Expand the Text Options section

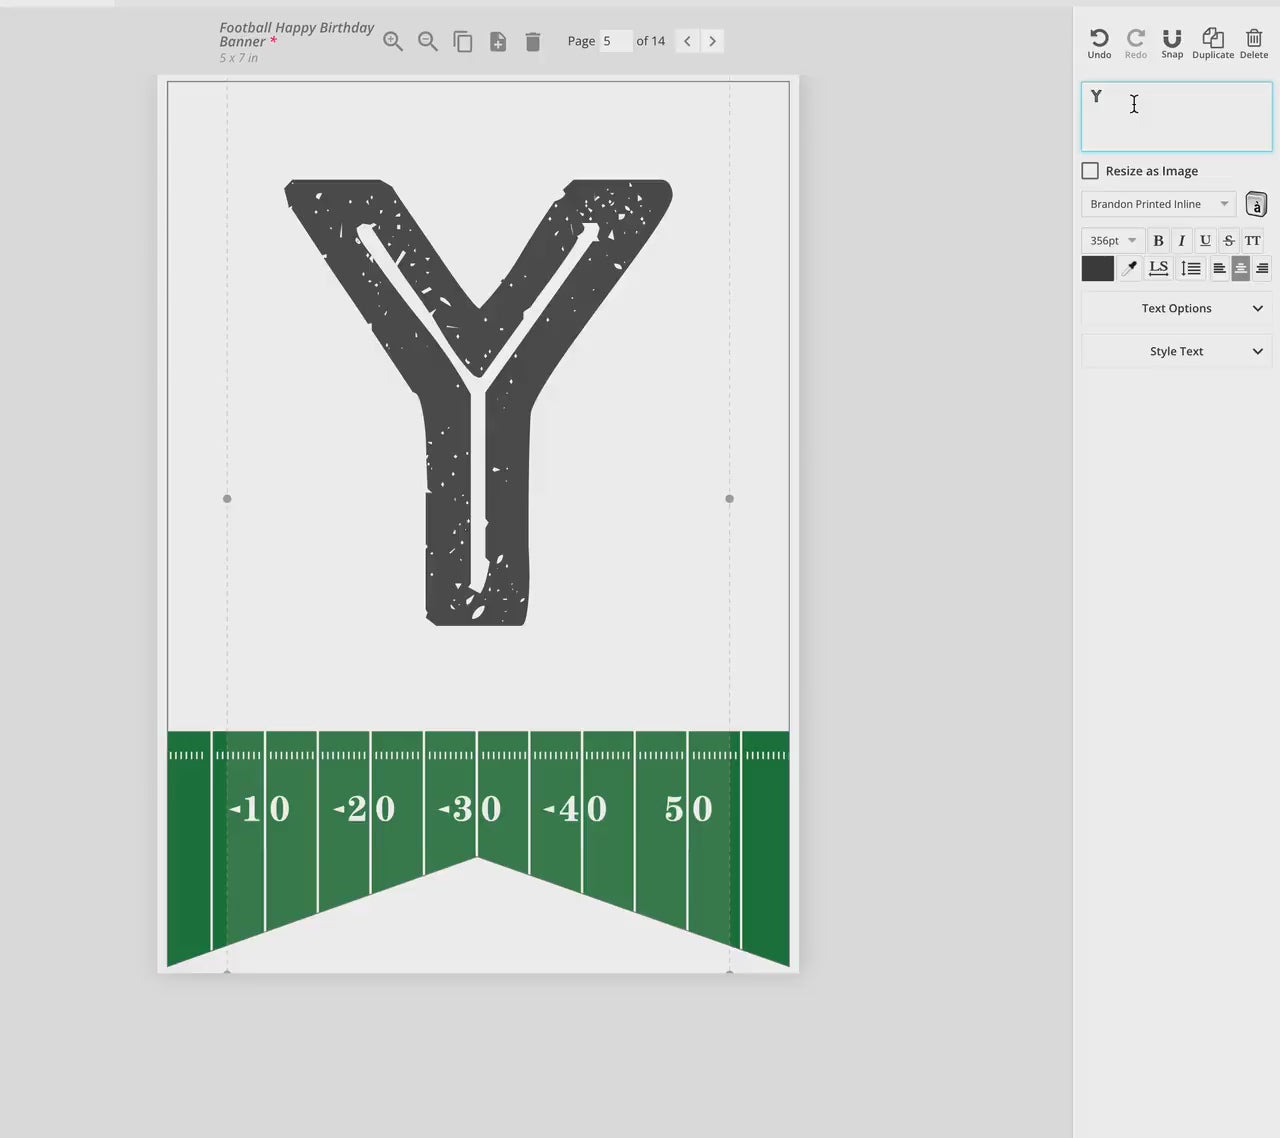tap(1176, 308)
